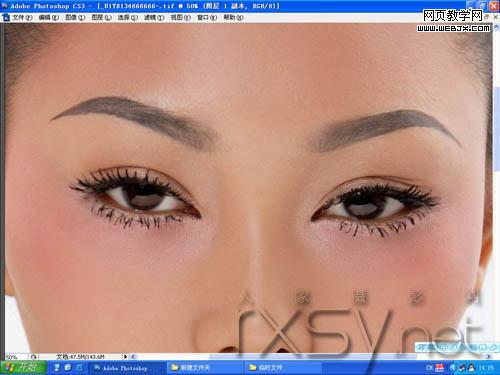Screen dimensions: 500x375
Task: Click the taskbar clock
Action: click(486, 368)
